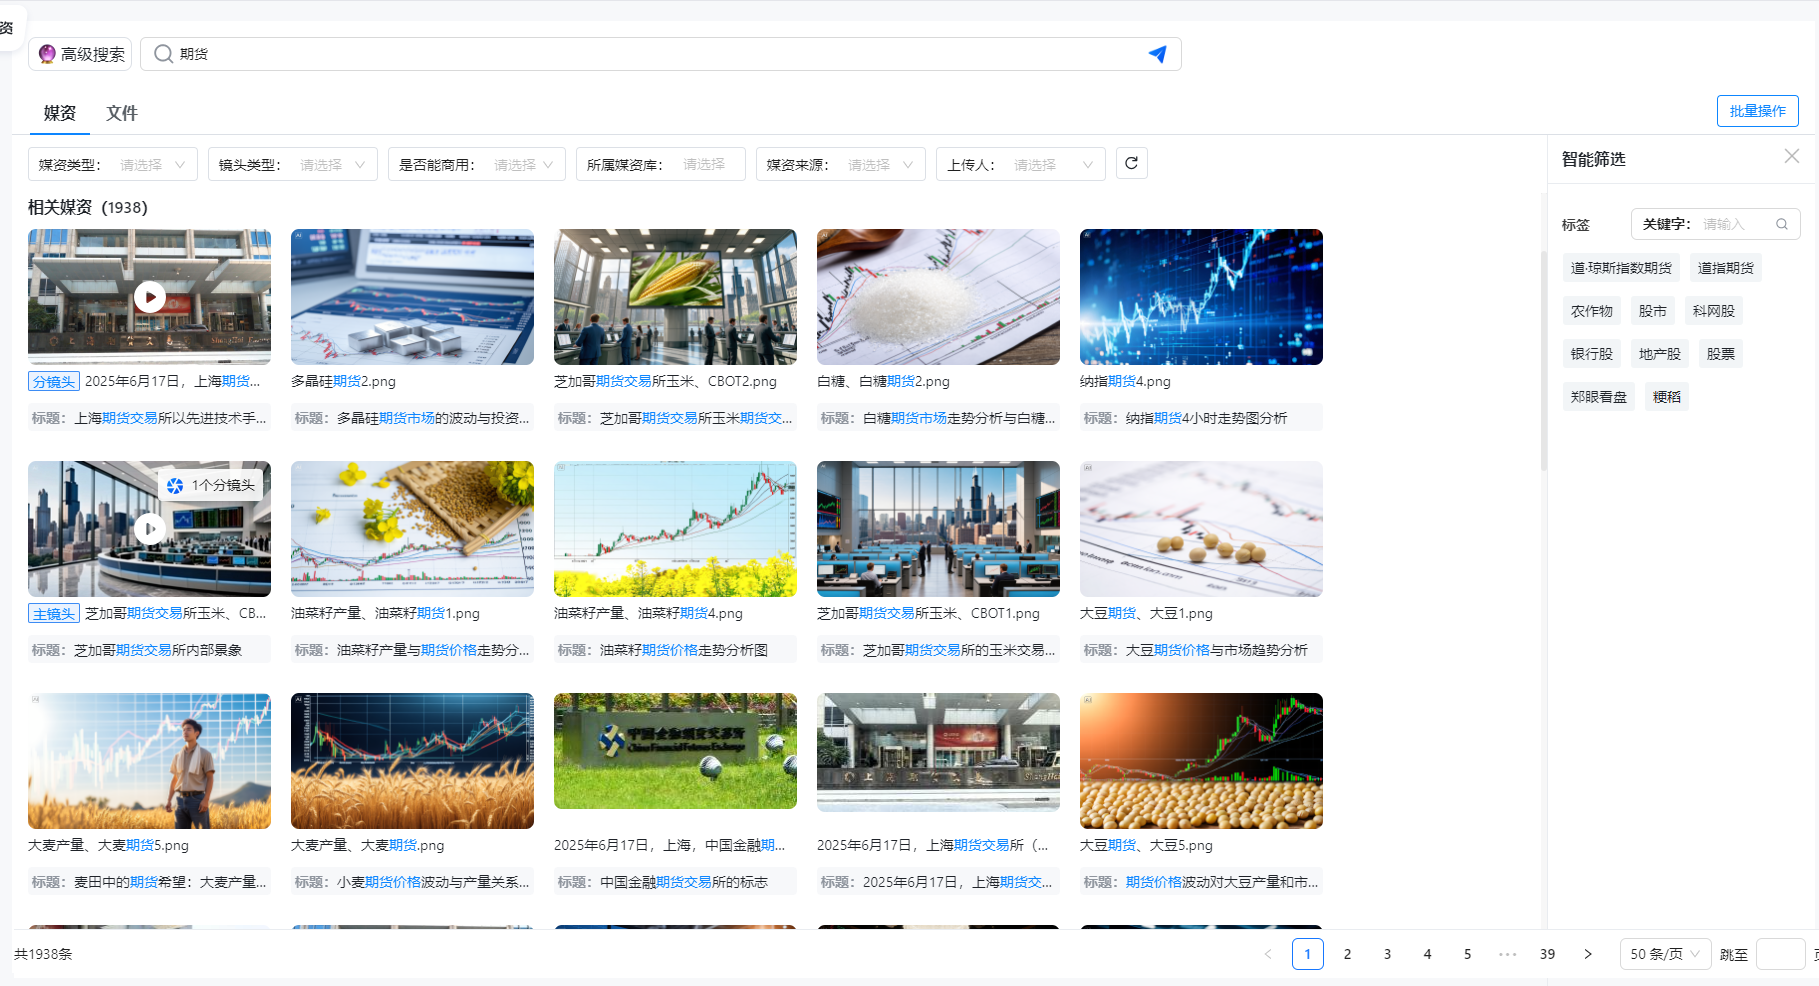This screenshot has height=986, width=1819.
Task: Go to next page arrow
Action: [1588, 954]
